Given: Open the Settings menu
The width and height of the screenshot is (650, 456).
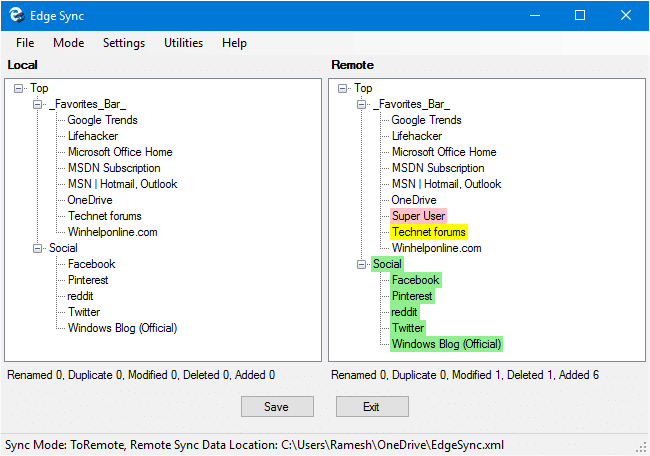Looking at the screenshot, I should coord(124,43).
